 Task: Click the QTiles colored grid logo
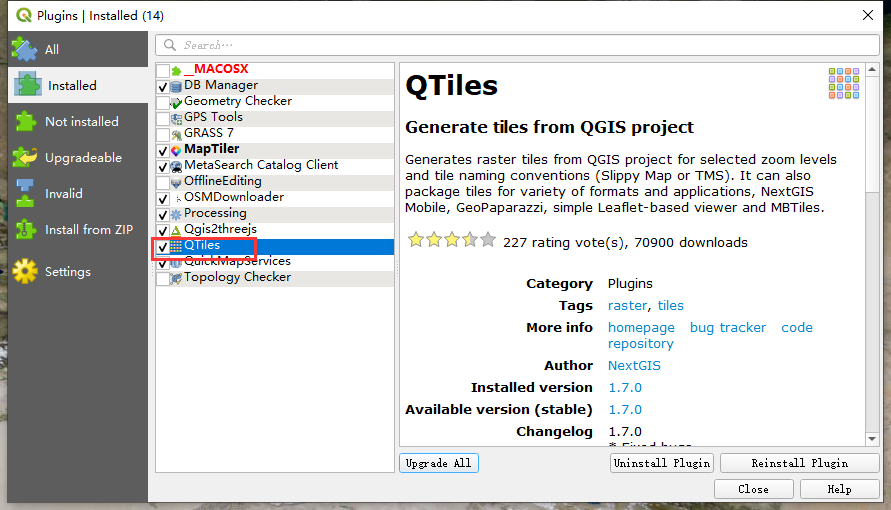(844, 83)
